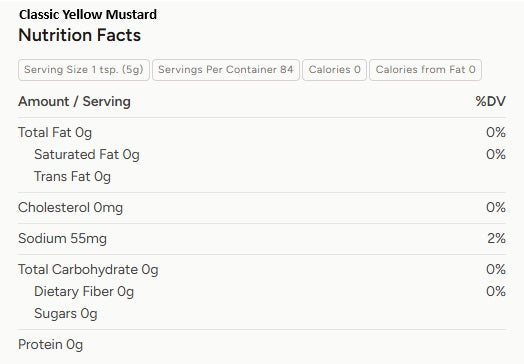Screen dimensions: 524x364
Task: Click the Serving Size 1 tsp. (5g) tag
Action: click(x=84, y=70)
